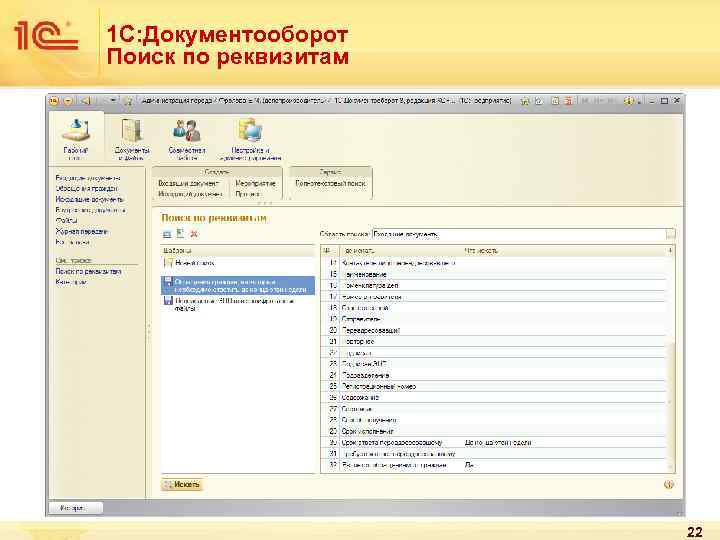Viewport: 720px width, 540px height.
Task: Open Полнотекстовый поиск from Сервис
Action: click(x=331, y=183)
